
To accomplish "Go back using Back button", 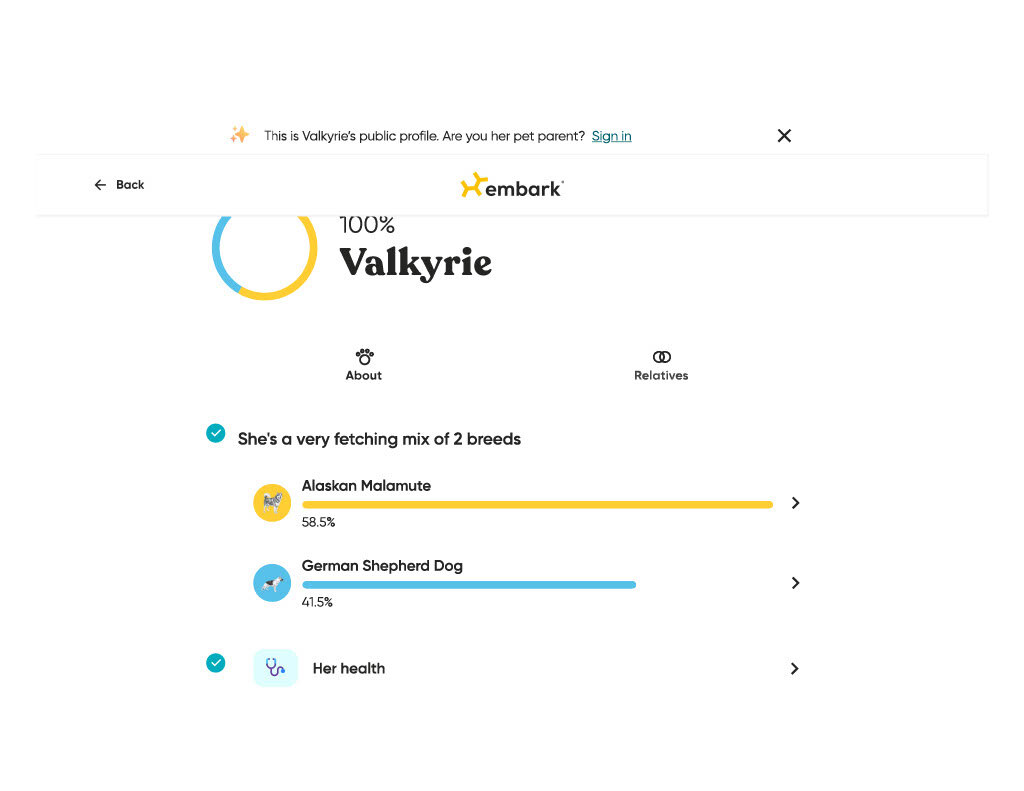I will point(119,185).
